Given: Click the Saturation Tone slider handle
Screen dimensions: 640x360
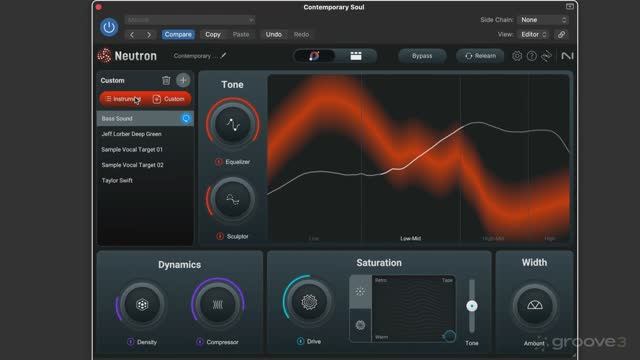Looking at the screenshot, I should pos(472,306).
